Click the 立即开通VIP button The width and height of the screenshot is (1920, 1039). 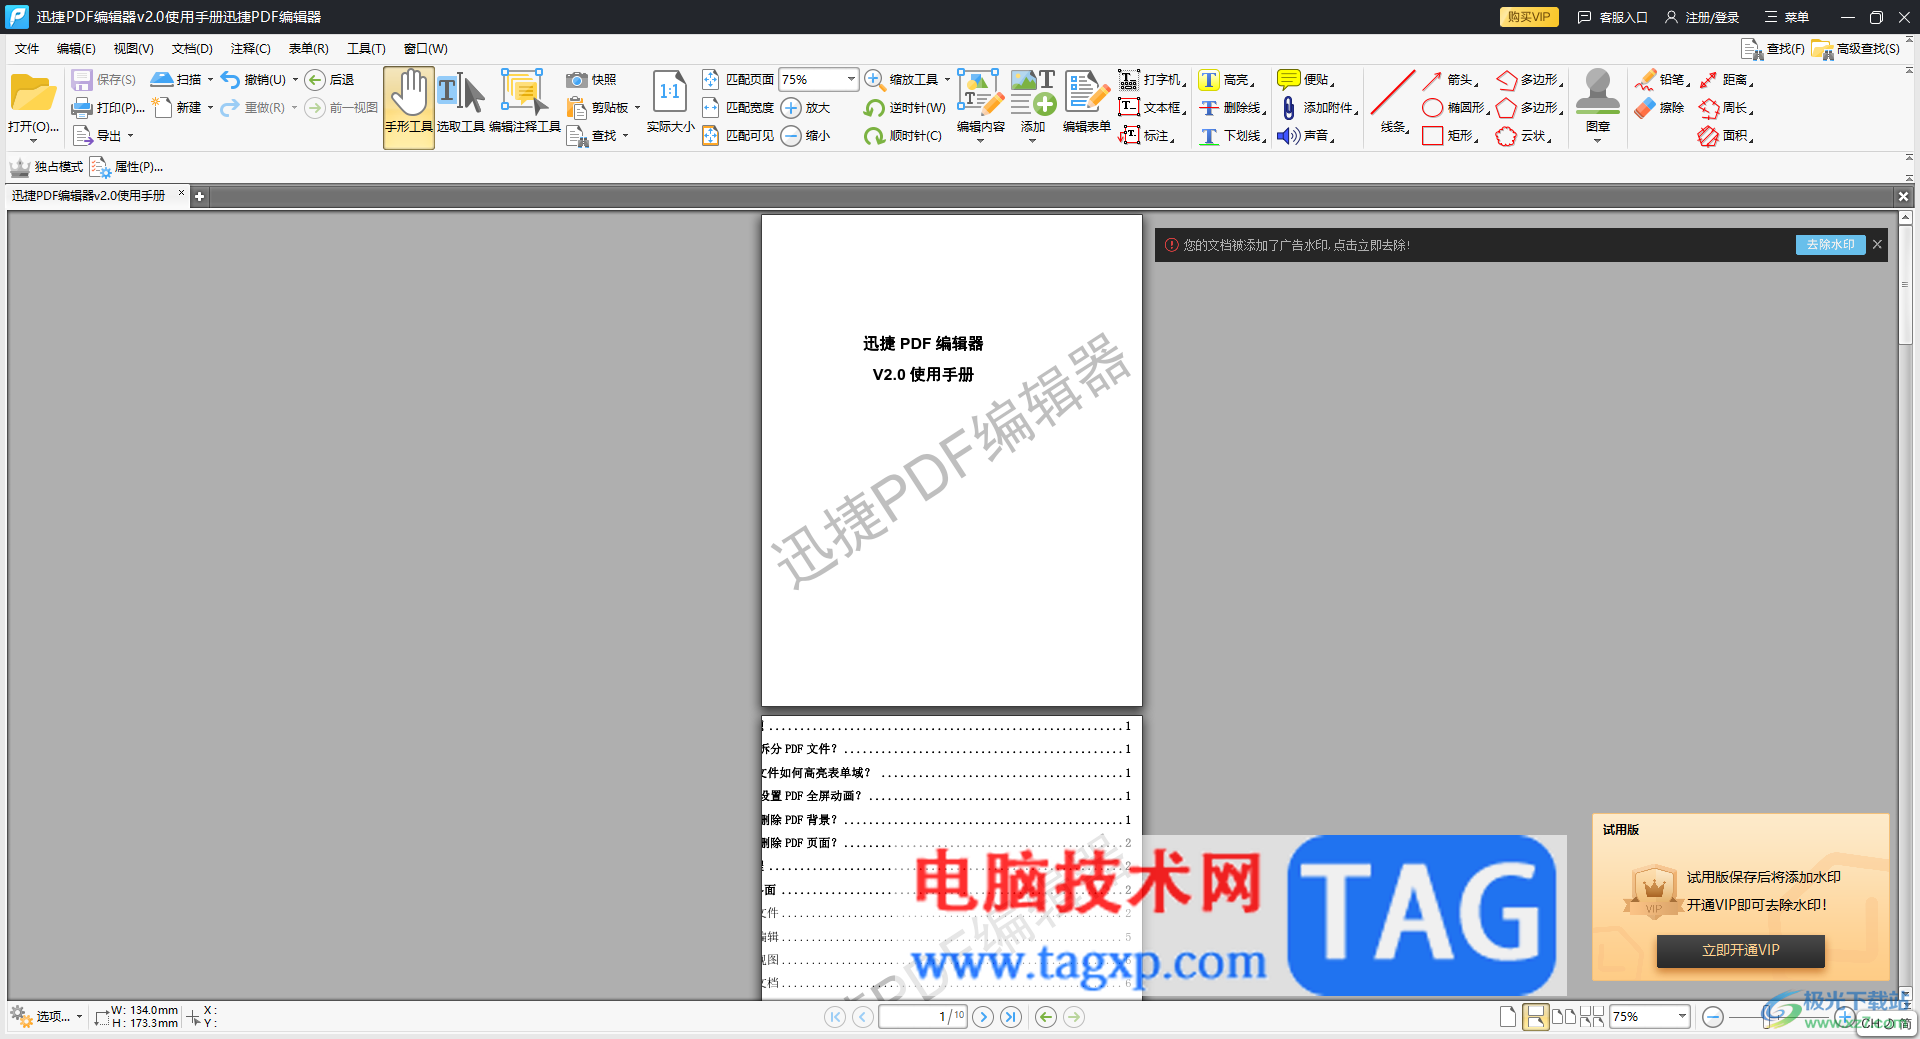click(x=1741, y=951)
